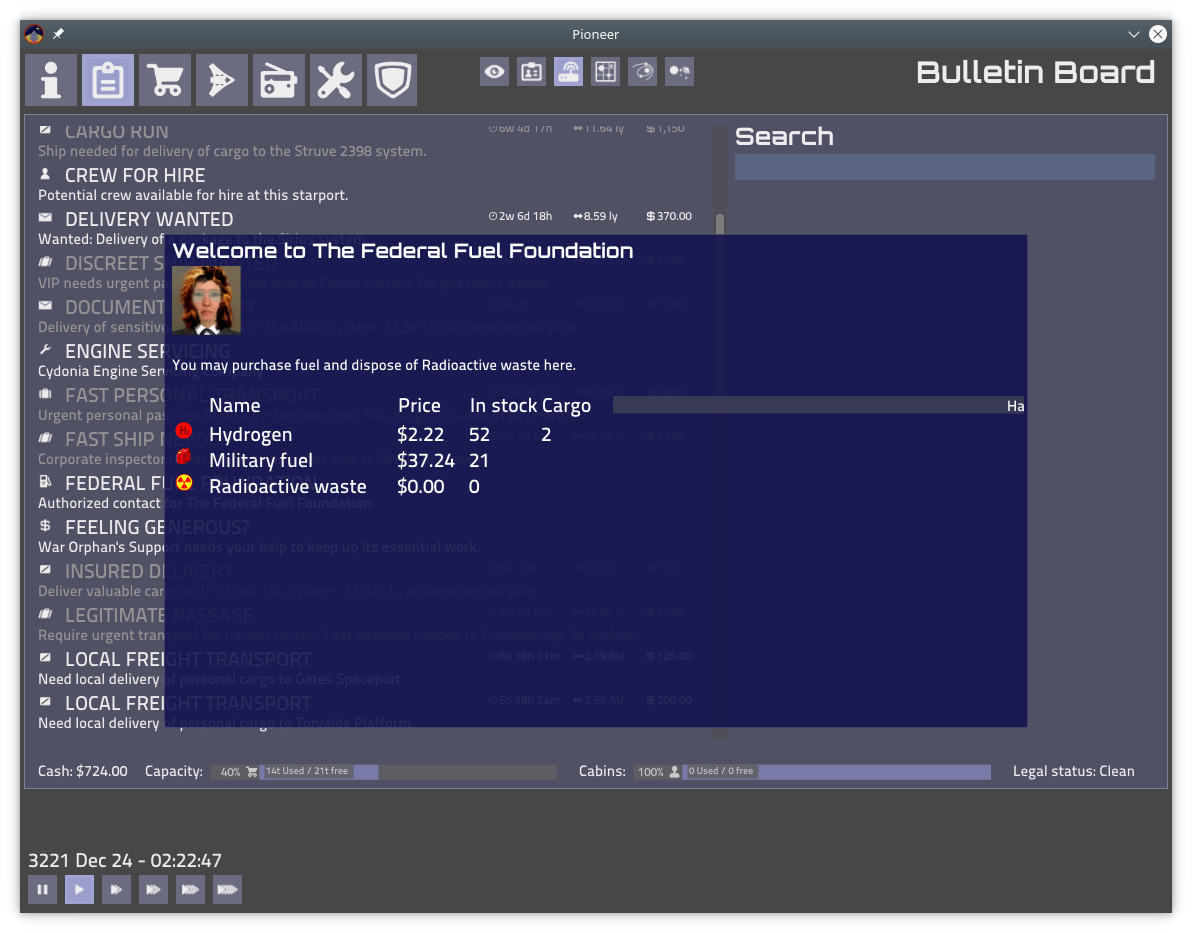Select the Radioactive waste row name

pos(287,487)
